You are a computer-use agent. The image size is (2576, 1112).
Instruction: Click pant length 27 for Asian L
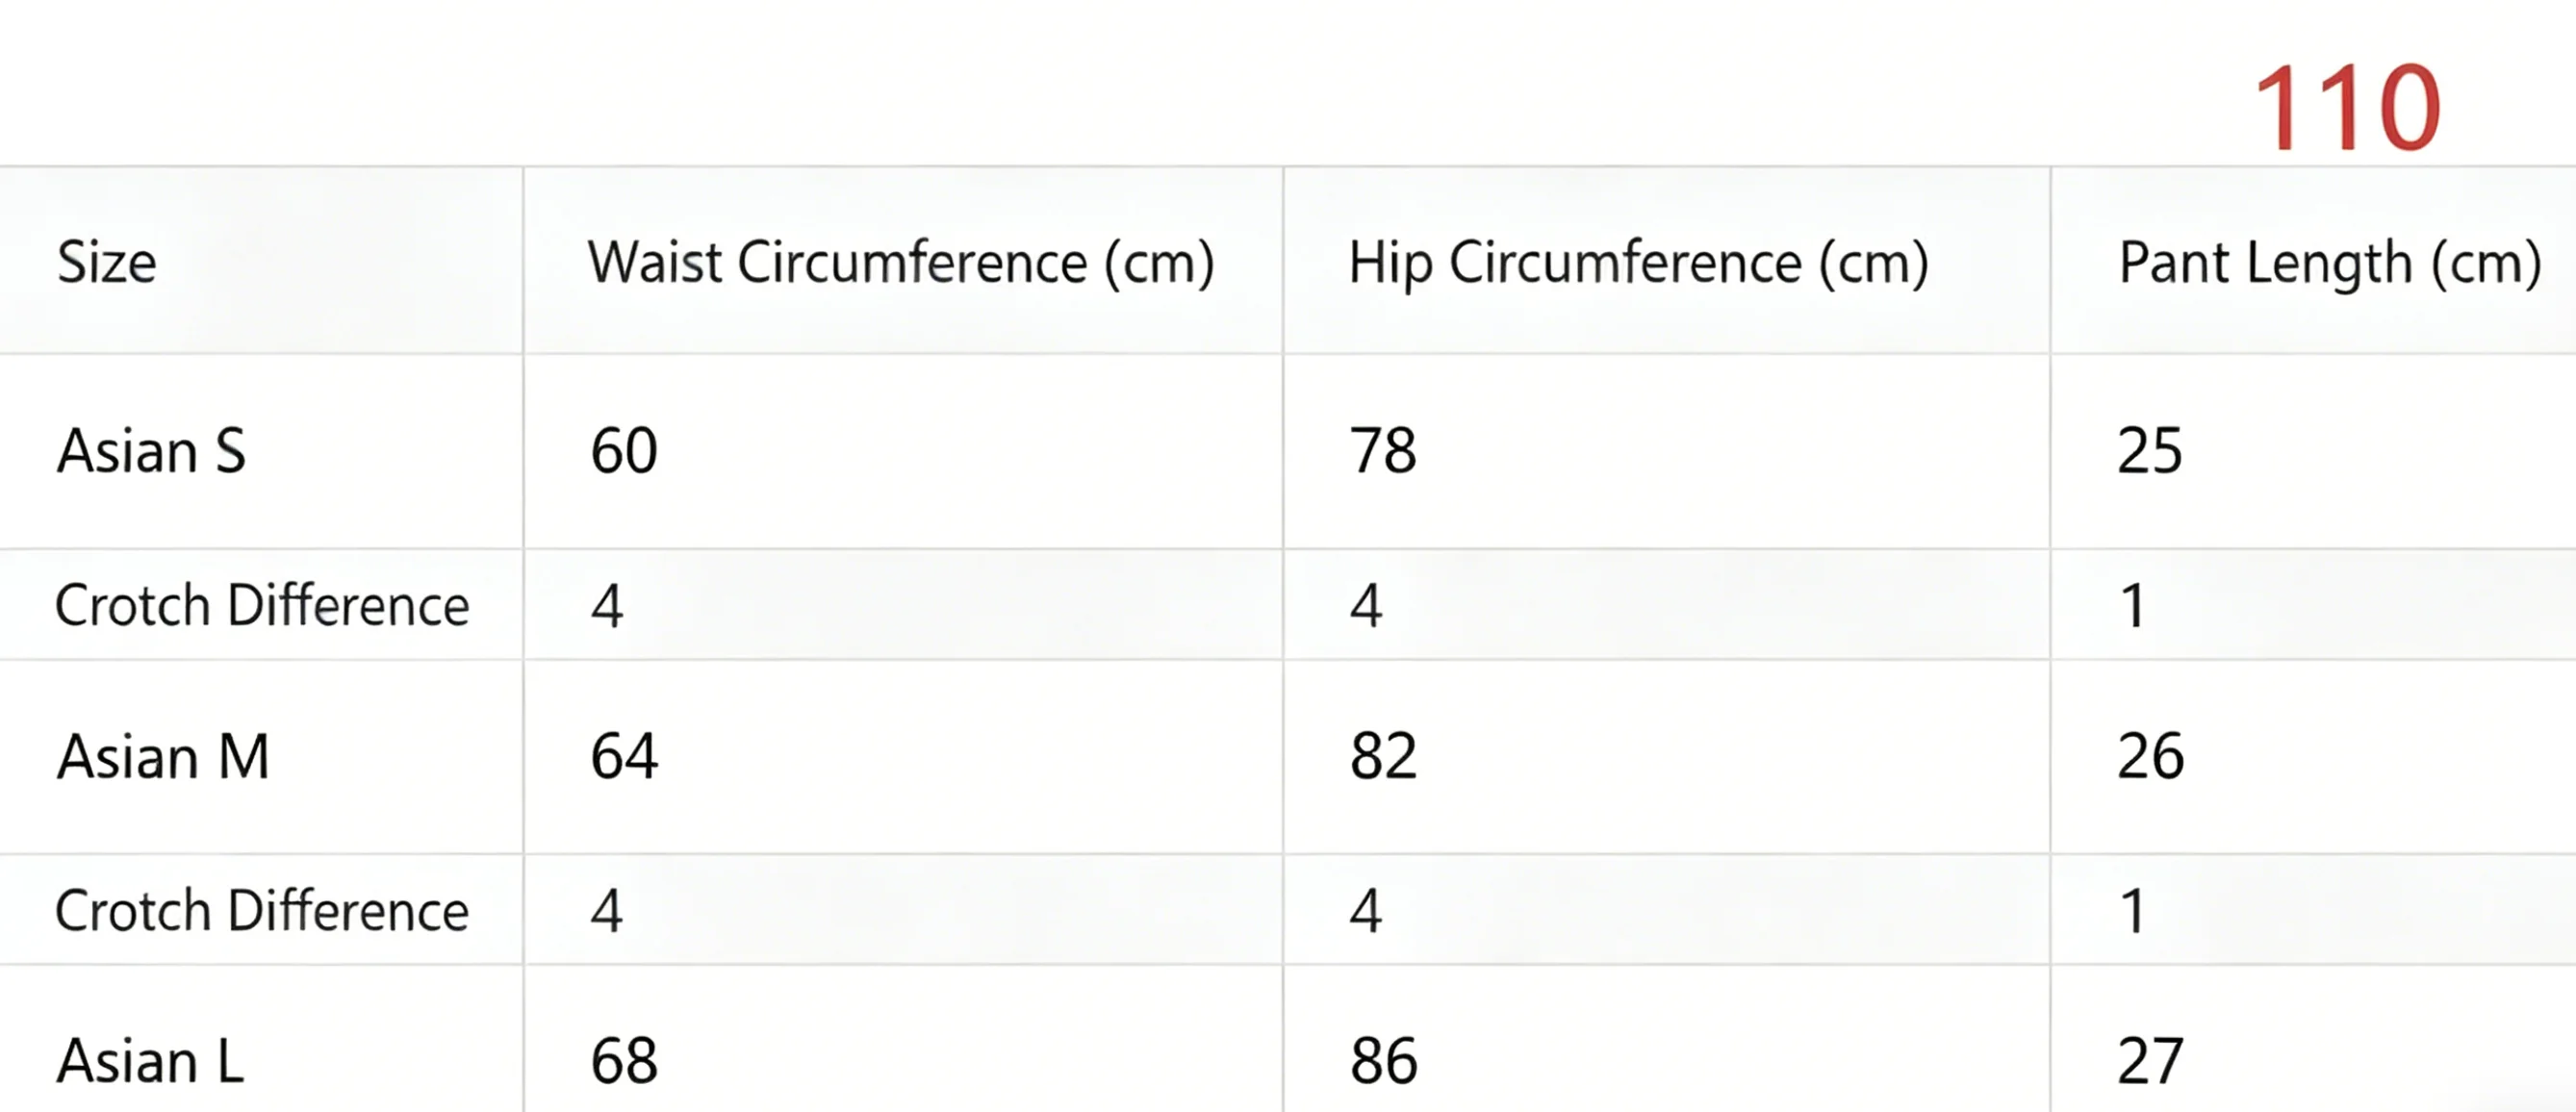coord(2150,1061)
